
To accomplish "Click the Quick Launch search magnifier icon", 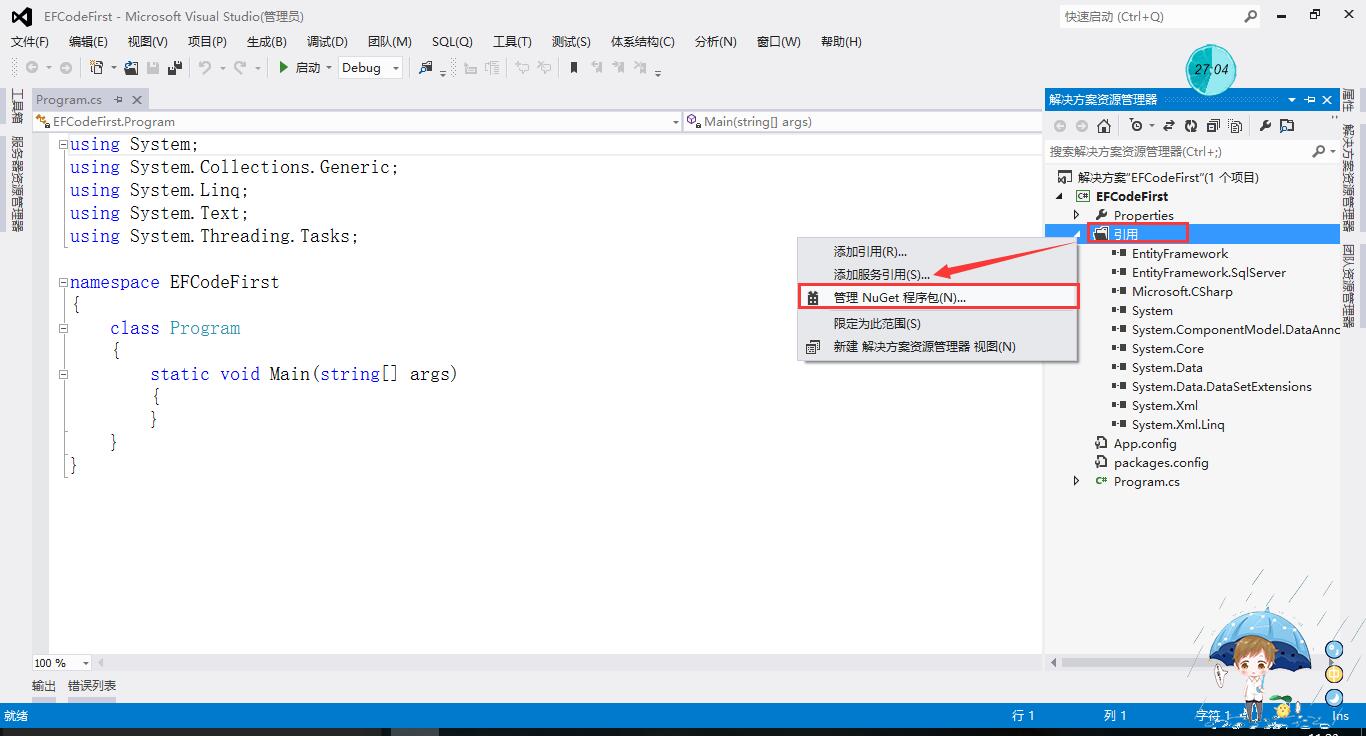I will point(1250,16).
